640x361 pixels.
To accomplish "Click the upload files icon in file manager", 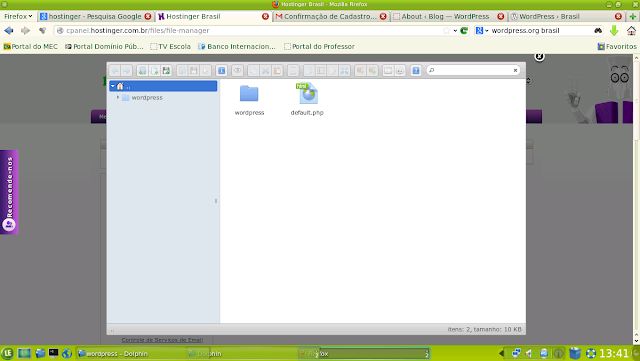I will click(x=166, y=71).
